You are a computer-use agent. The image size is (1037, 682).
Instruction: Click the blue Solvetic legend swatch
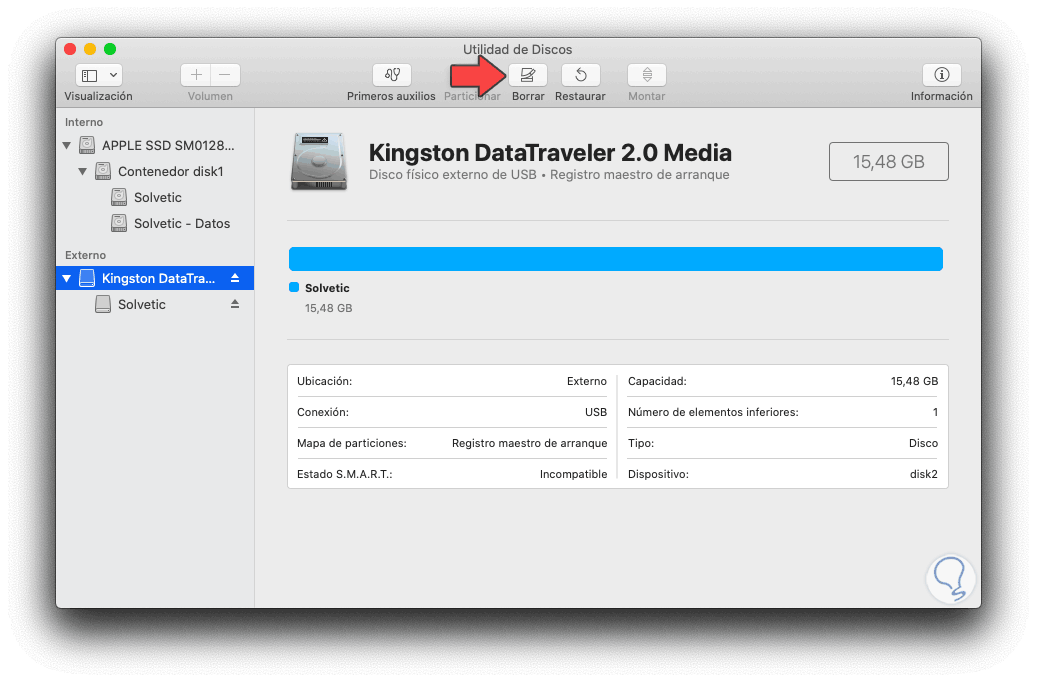point(294,287)
